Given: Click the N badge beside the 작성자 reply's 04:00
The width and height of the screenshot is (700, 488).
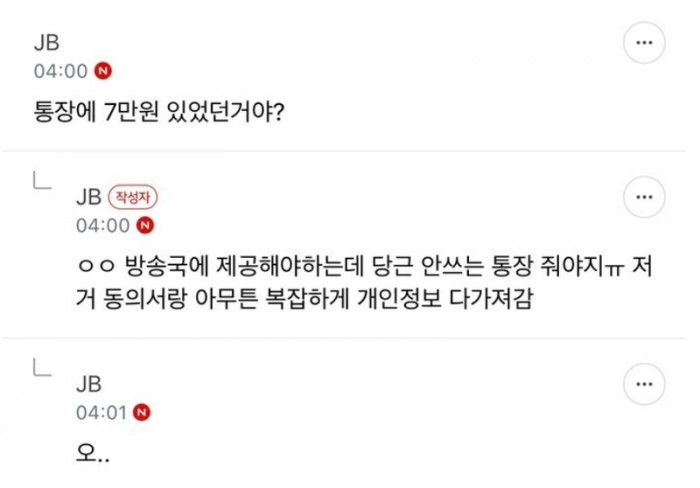Looking at the screenshot, I should click(x=145, y=225).
